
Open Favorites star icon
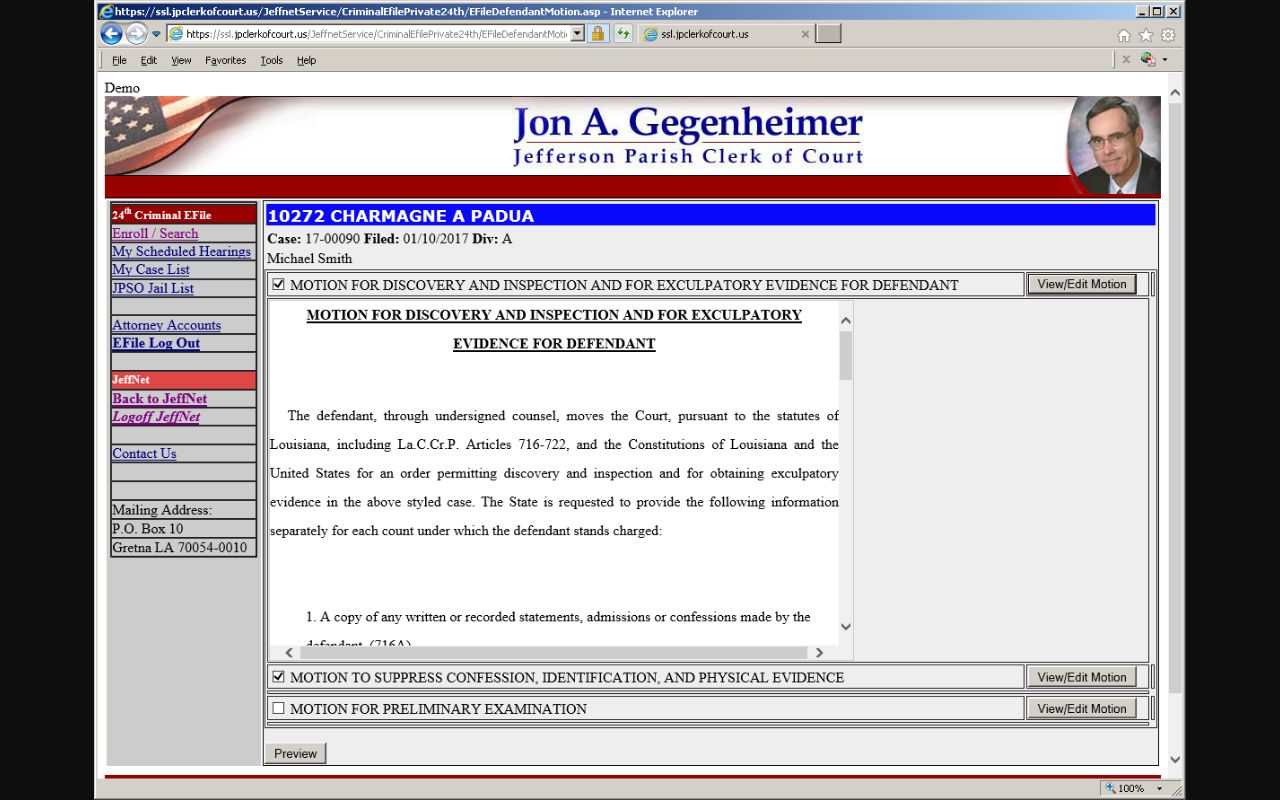pos(1146,35)
